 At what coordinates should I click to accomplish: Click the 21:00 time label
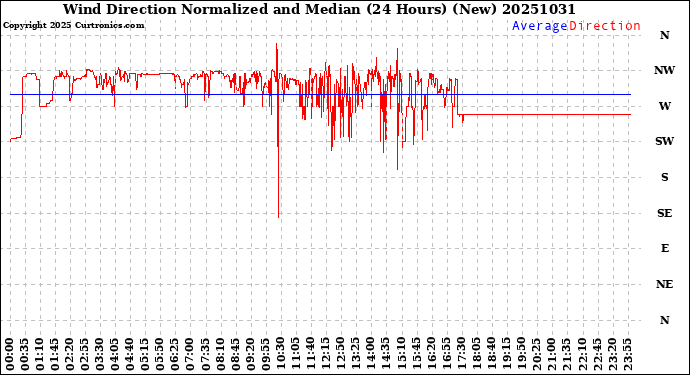click(551, 354)
